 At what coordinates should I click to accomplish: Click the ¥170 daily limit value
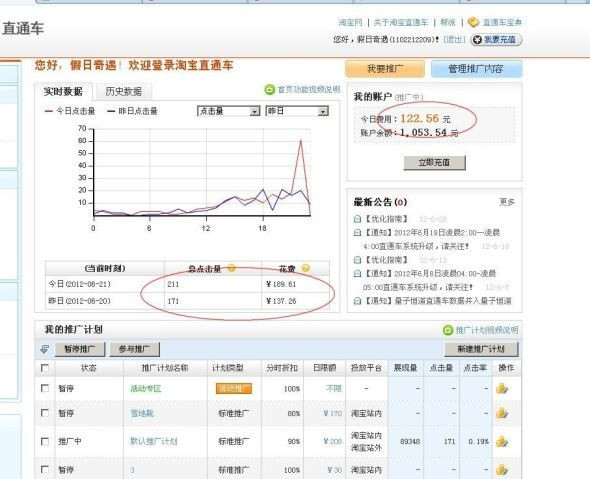point(333,413)
